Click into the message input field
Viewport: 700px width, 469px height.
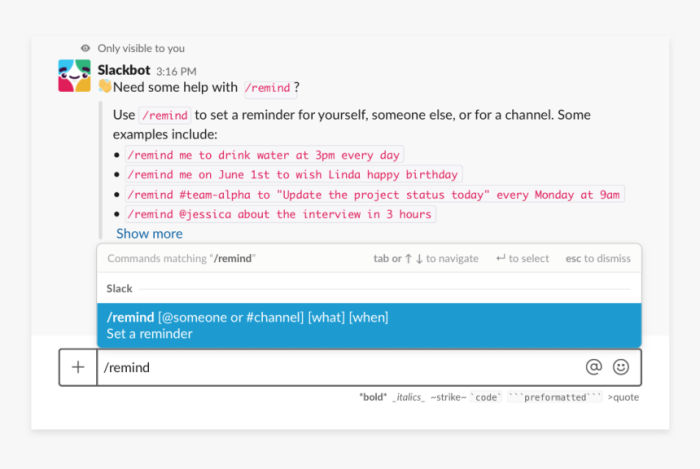[x=340, y=367]
